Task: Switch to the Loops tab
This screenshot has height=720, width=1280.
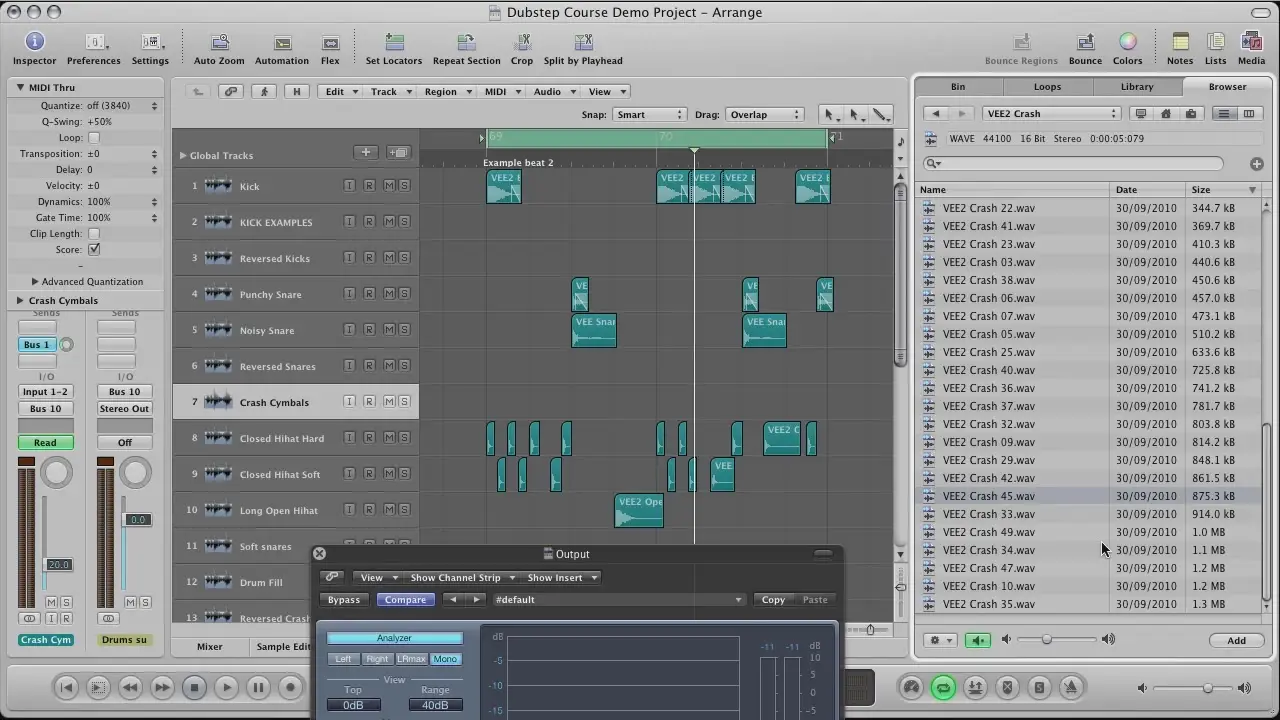Action: 1047,87
